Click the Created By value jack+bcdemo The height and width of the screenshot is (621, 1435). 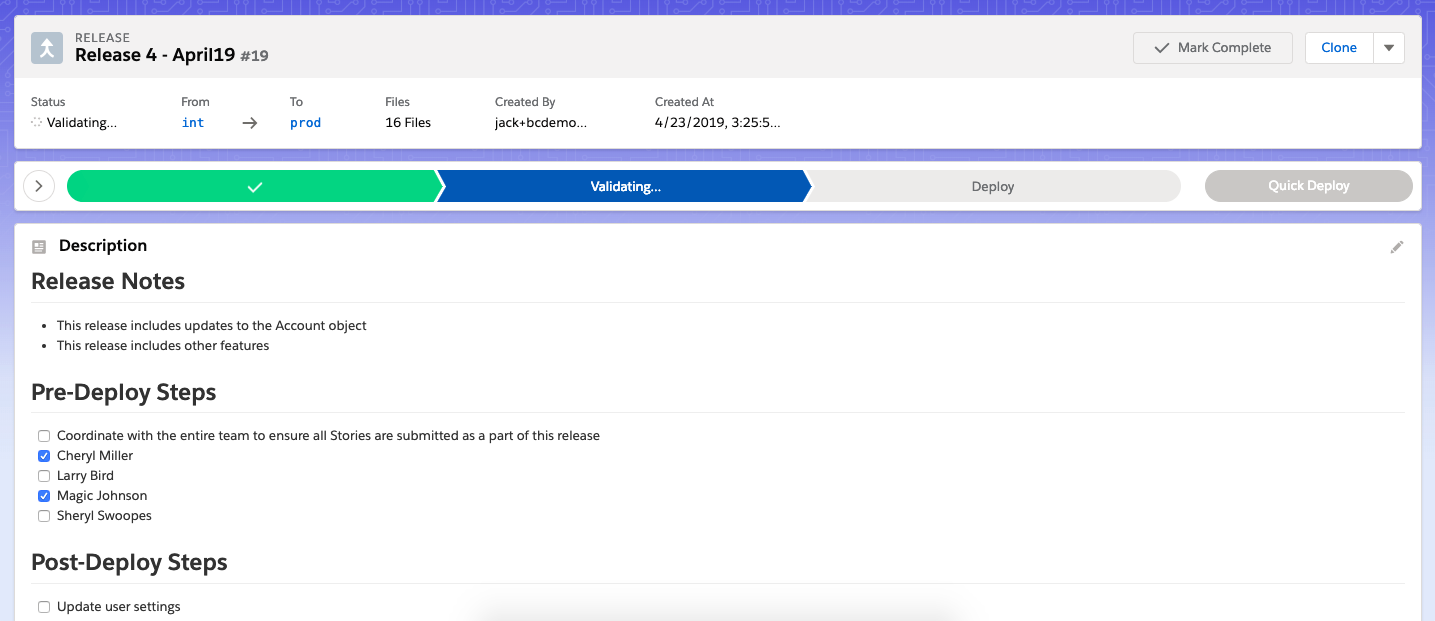[540, 122]
